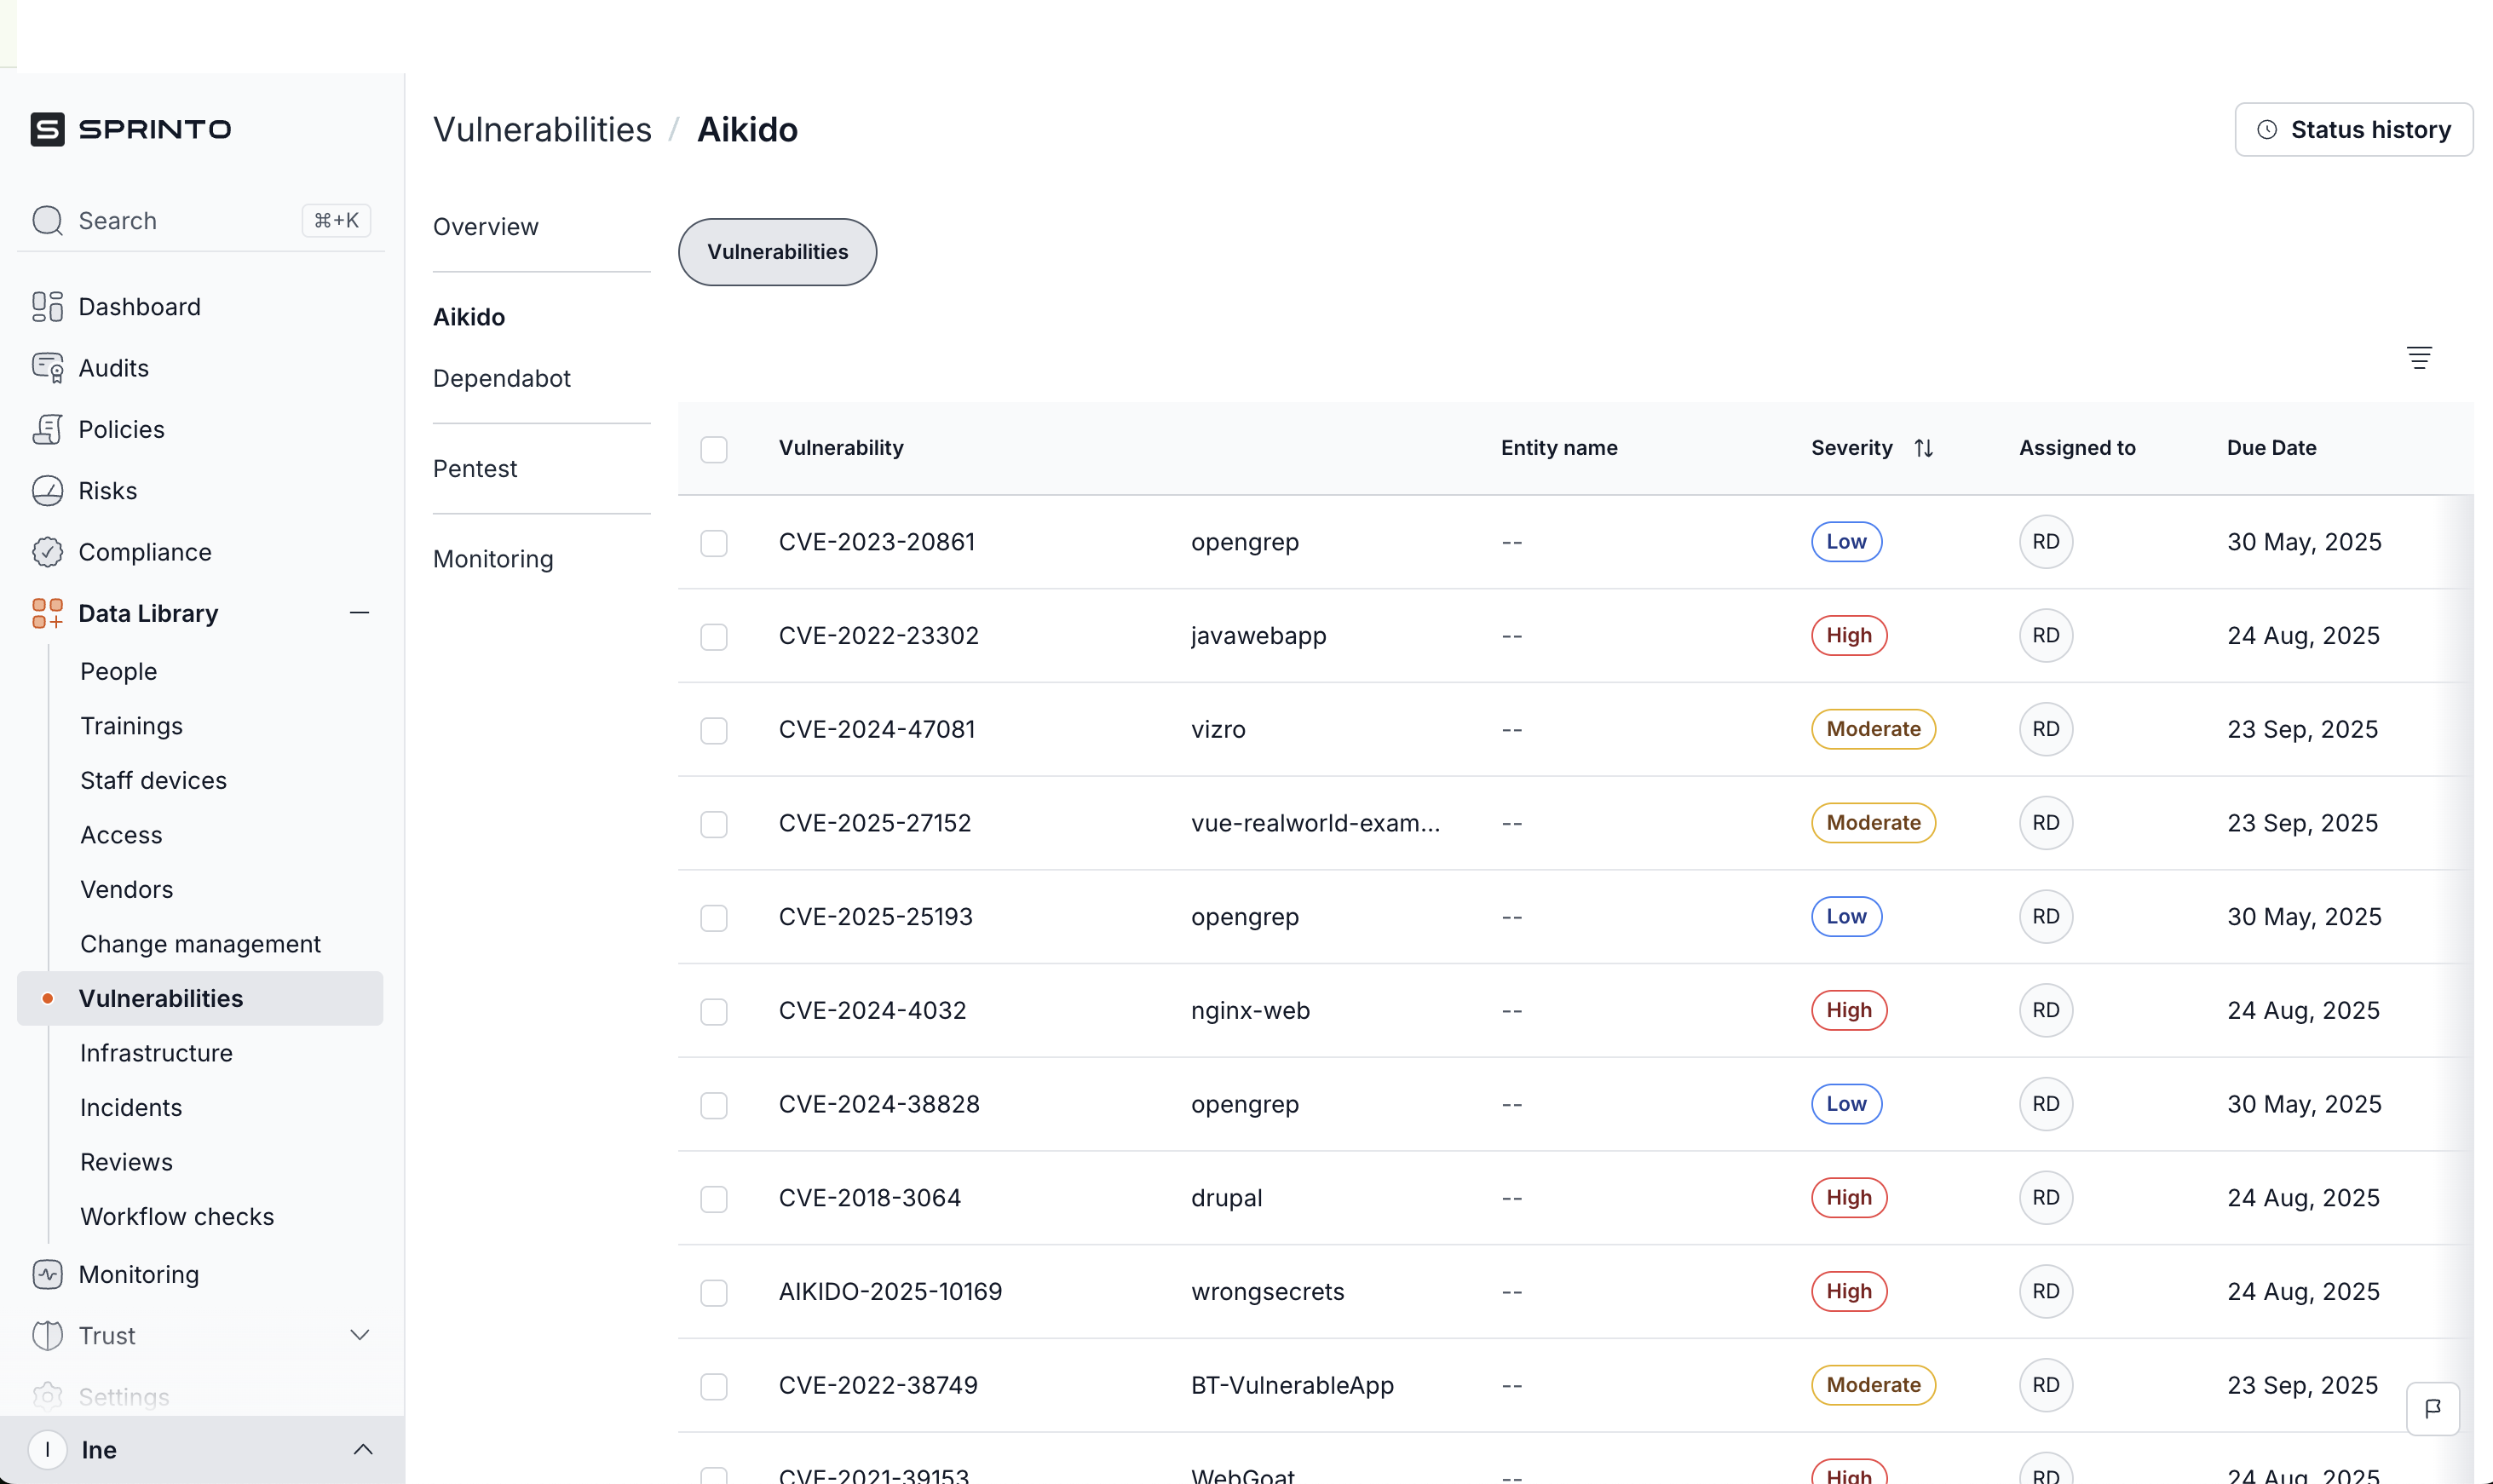Open Trainings in Data Library
Image resolution: width=2493 pixels, height=1484 pixels.
131,726
